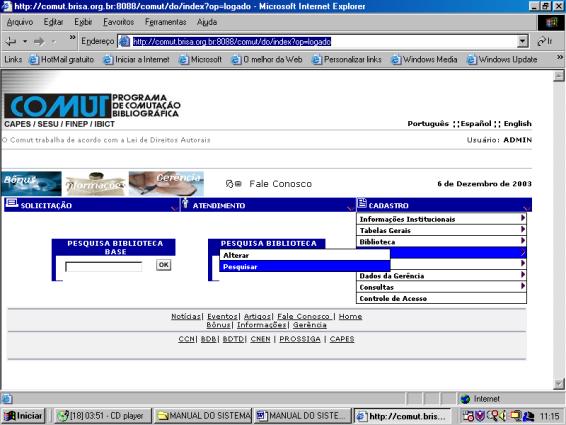Open the Informações banner image
Image resolution: width=566 pixels, height=425 pixels.
tap(95, 183)
